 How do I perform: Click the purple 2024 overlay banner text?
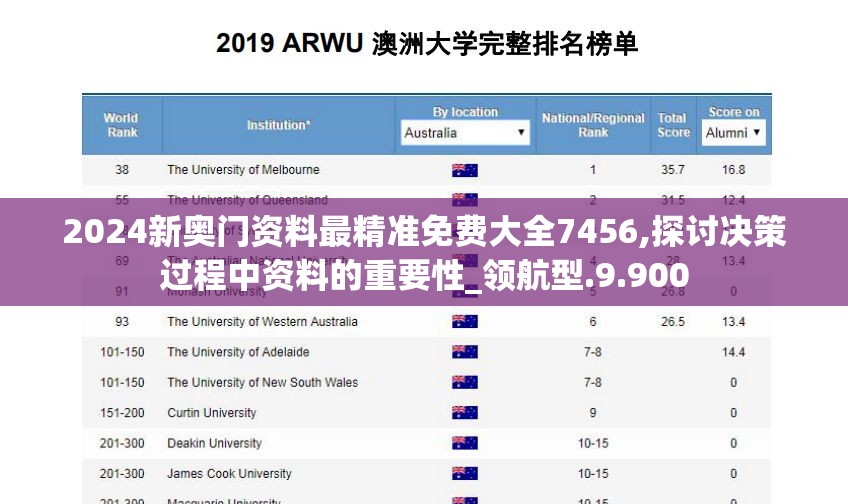click(425, 253)
